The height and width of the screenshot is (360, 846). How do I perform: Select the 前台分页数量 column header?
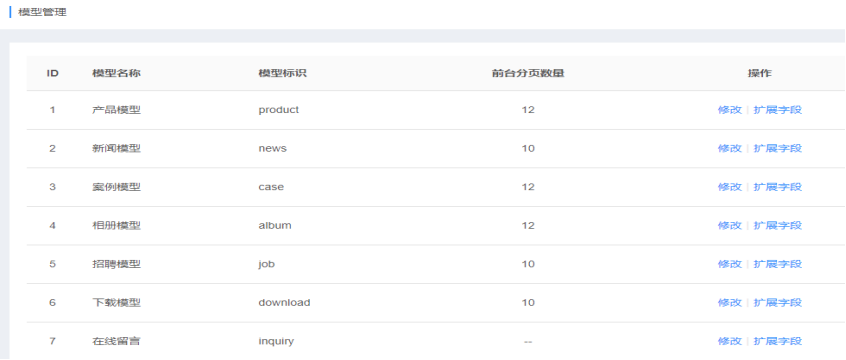pyautogui.click(x=528, y=73)
